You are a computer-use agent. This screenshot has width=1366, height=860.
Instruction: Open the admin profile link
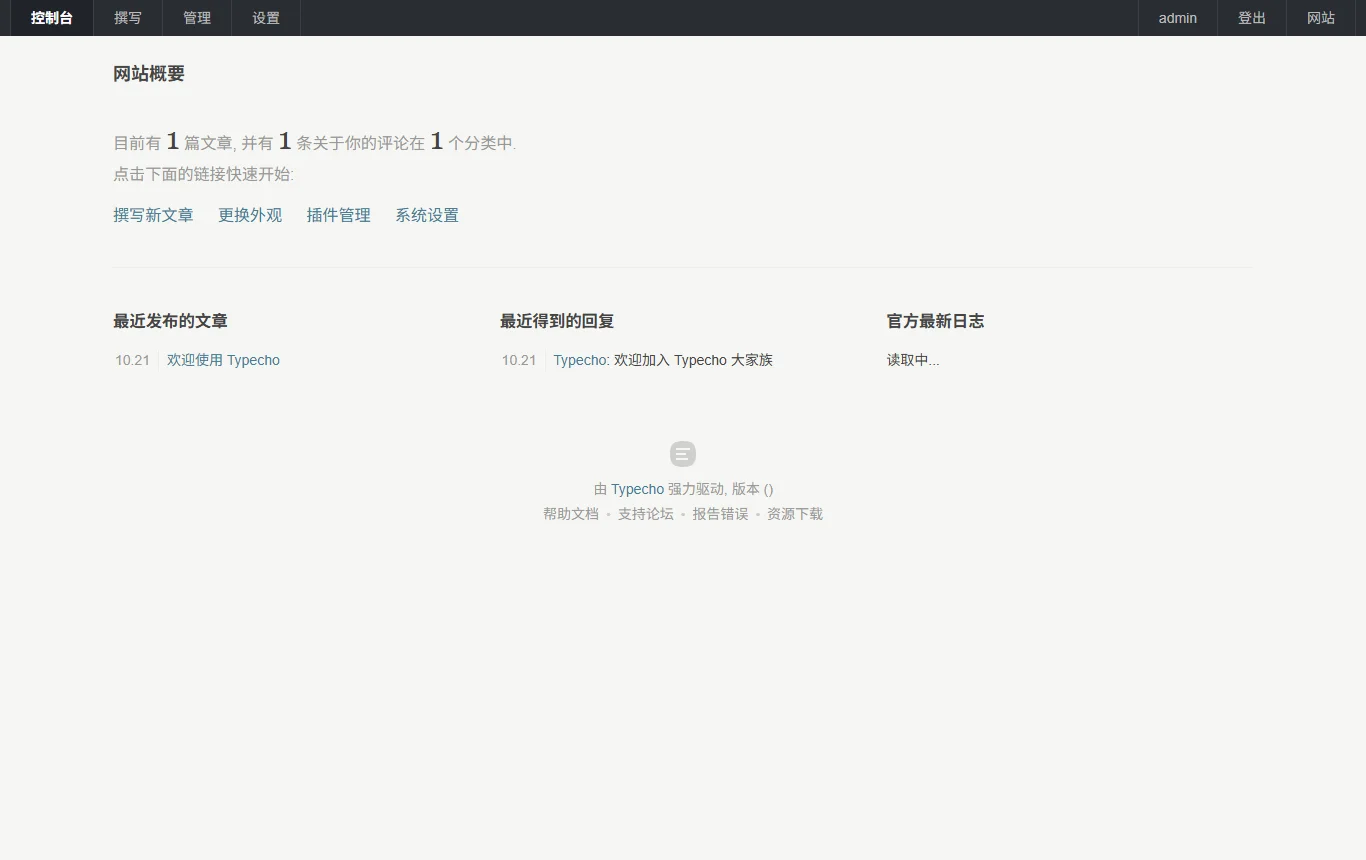coord(1178,18)
